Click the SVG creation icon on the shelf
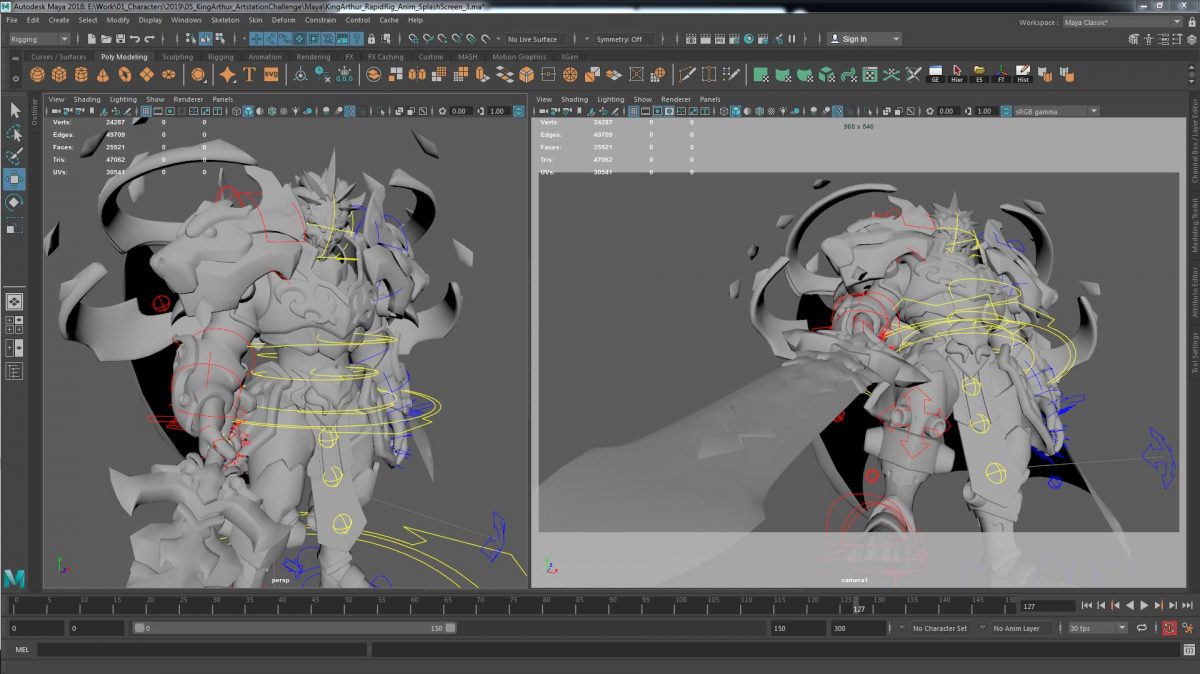1200x674 pixels. tap(271, 73)
